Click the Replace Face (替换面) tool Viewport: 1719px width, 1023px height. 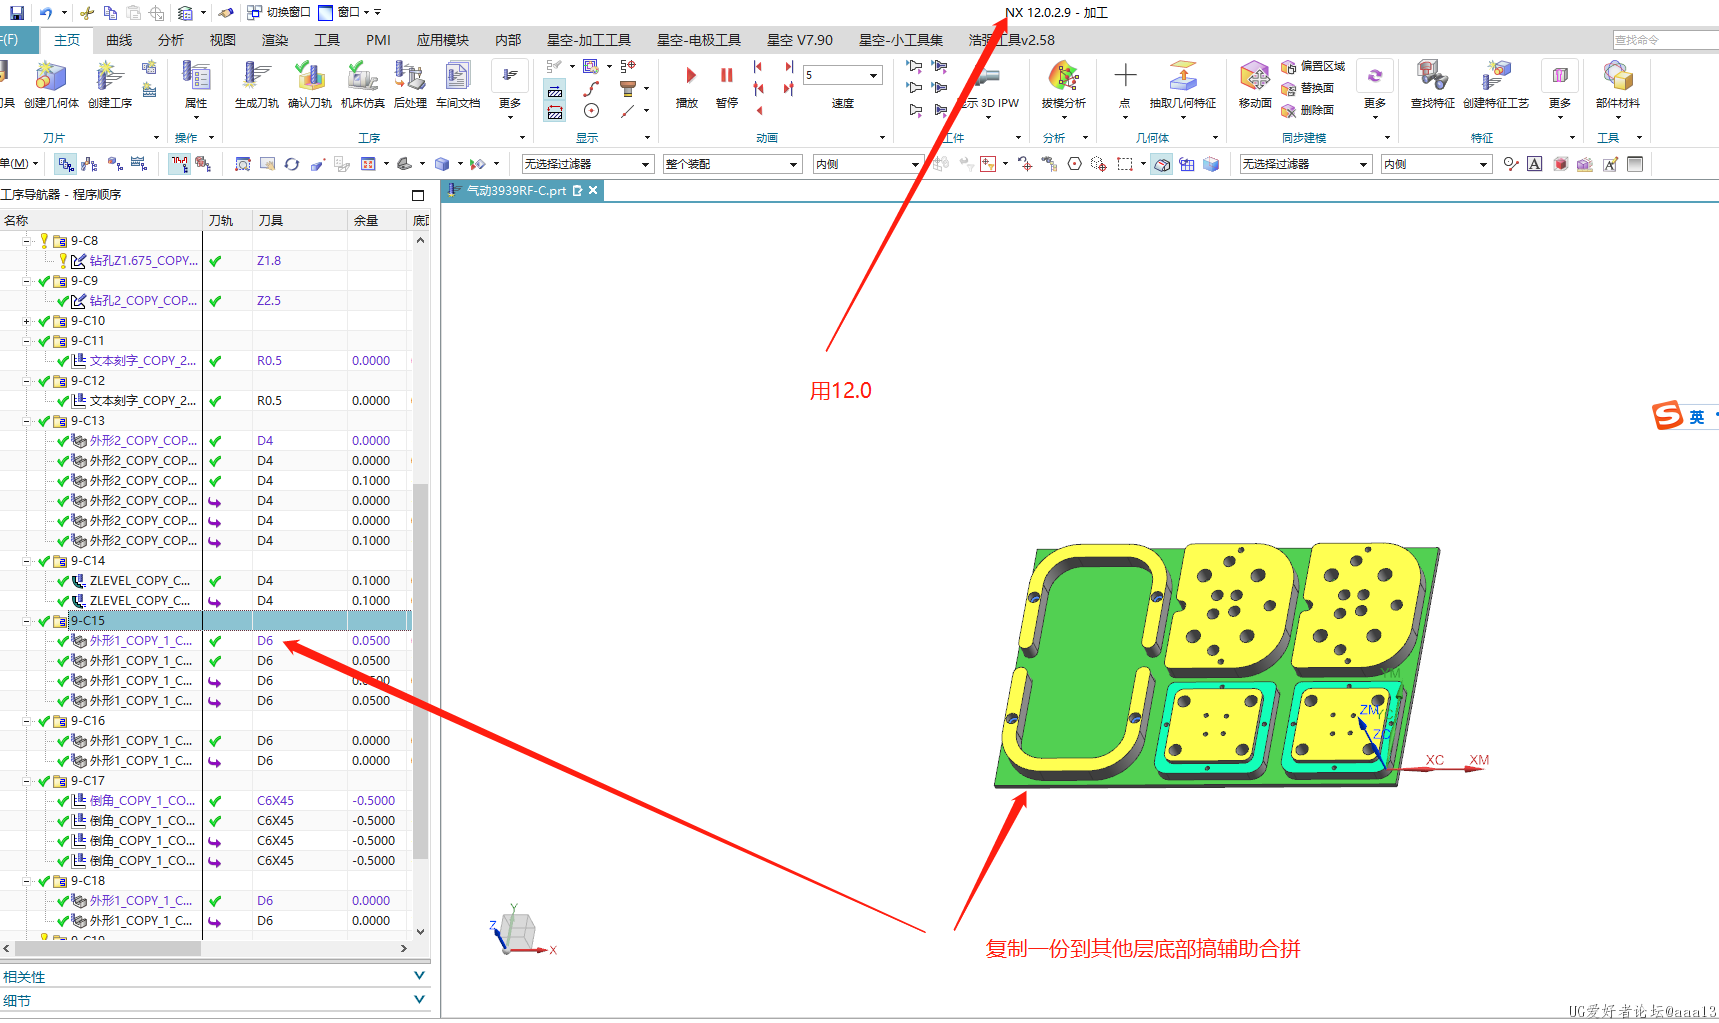[1308, 88]
